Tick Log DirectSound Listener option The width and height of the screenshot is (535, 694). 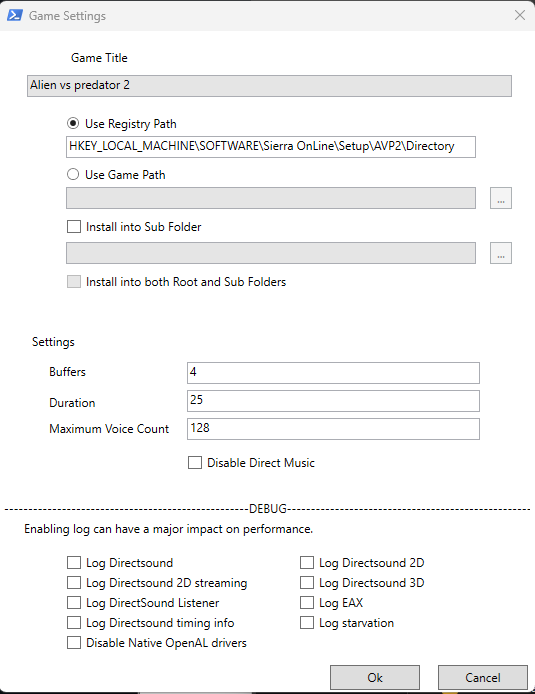point(74,602)
